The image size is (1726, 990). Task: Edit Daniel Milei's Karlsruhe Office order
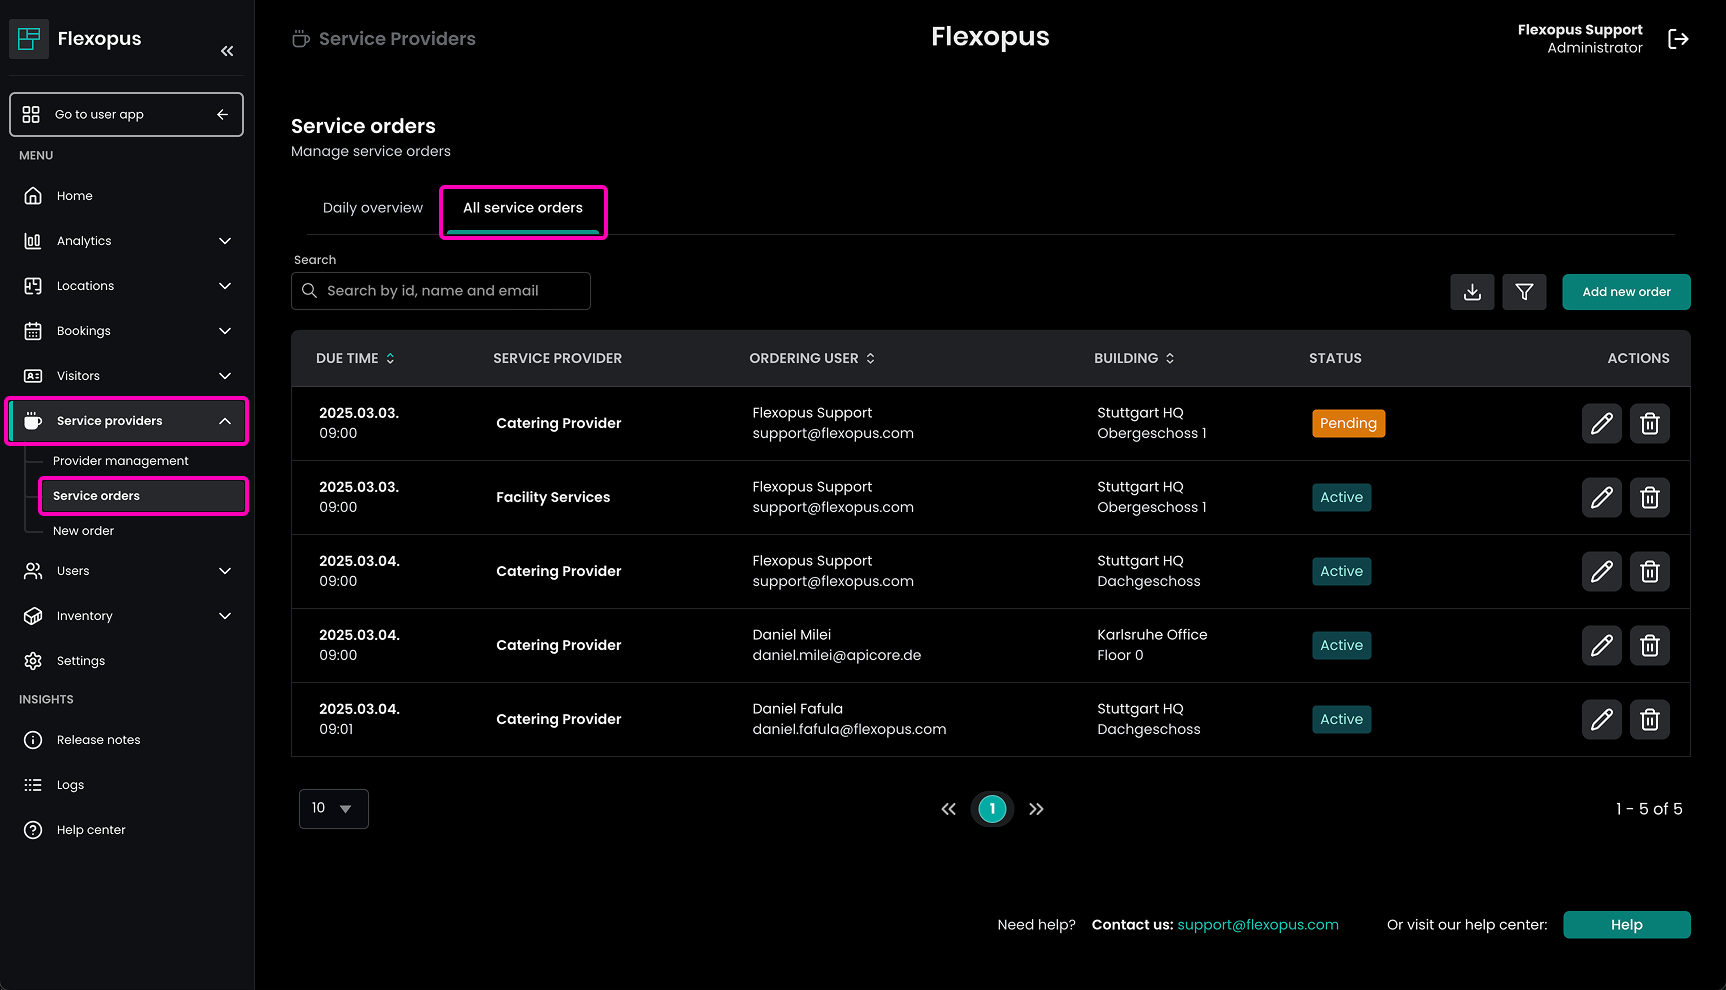click(1601, 646)
